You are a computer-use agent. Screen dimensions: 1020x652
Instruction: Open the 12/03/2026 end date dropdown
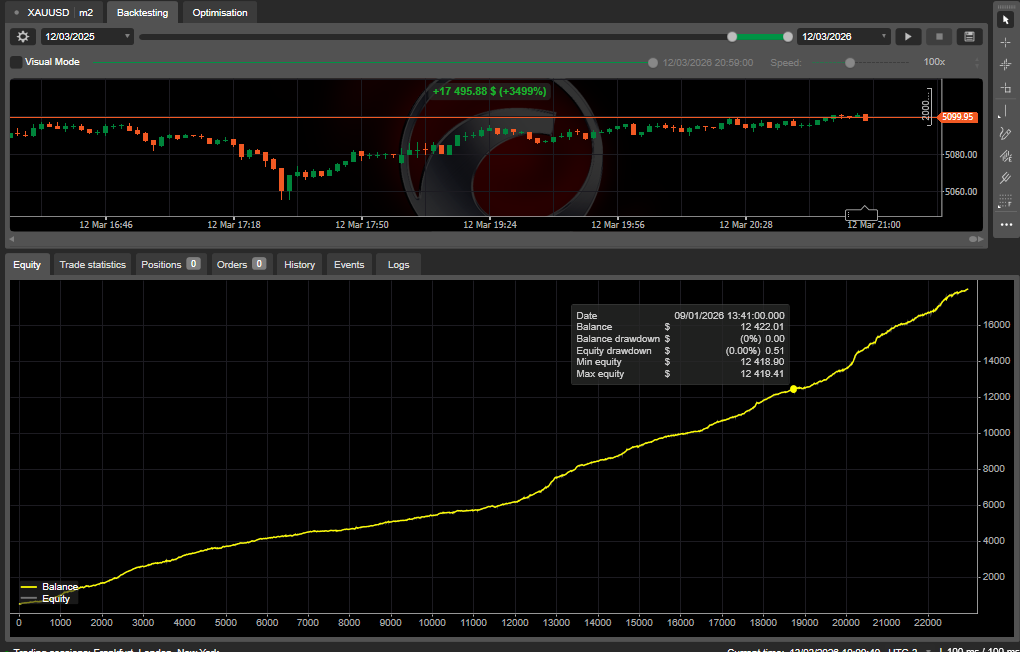click(x=886, y=36)
